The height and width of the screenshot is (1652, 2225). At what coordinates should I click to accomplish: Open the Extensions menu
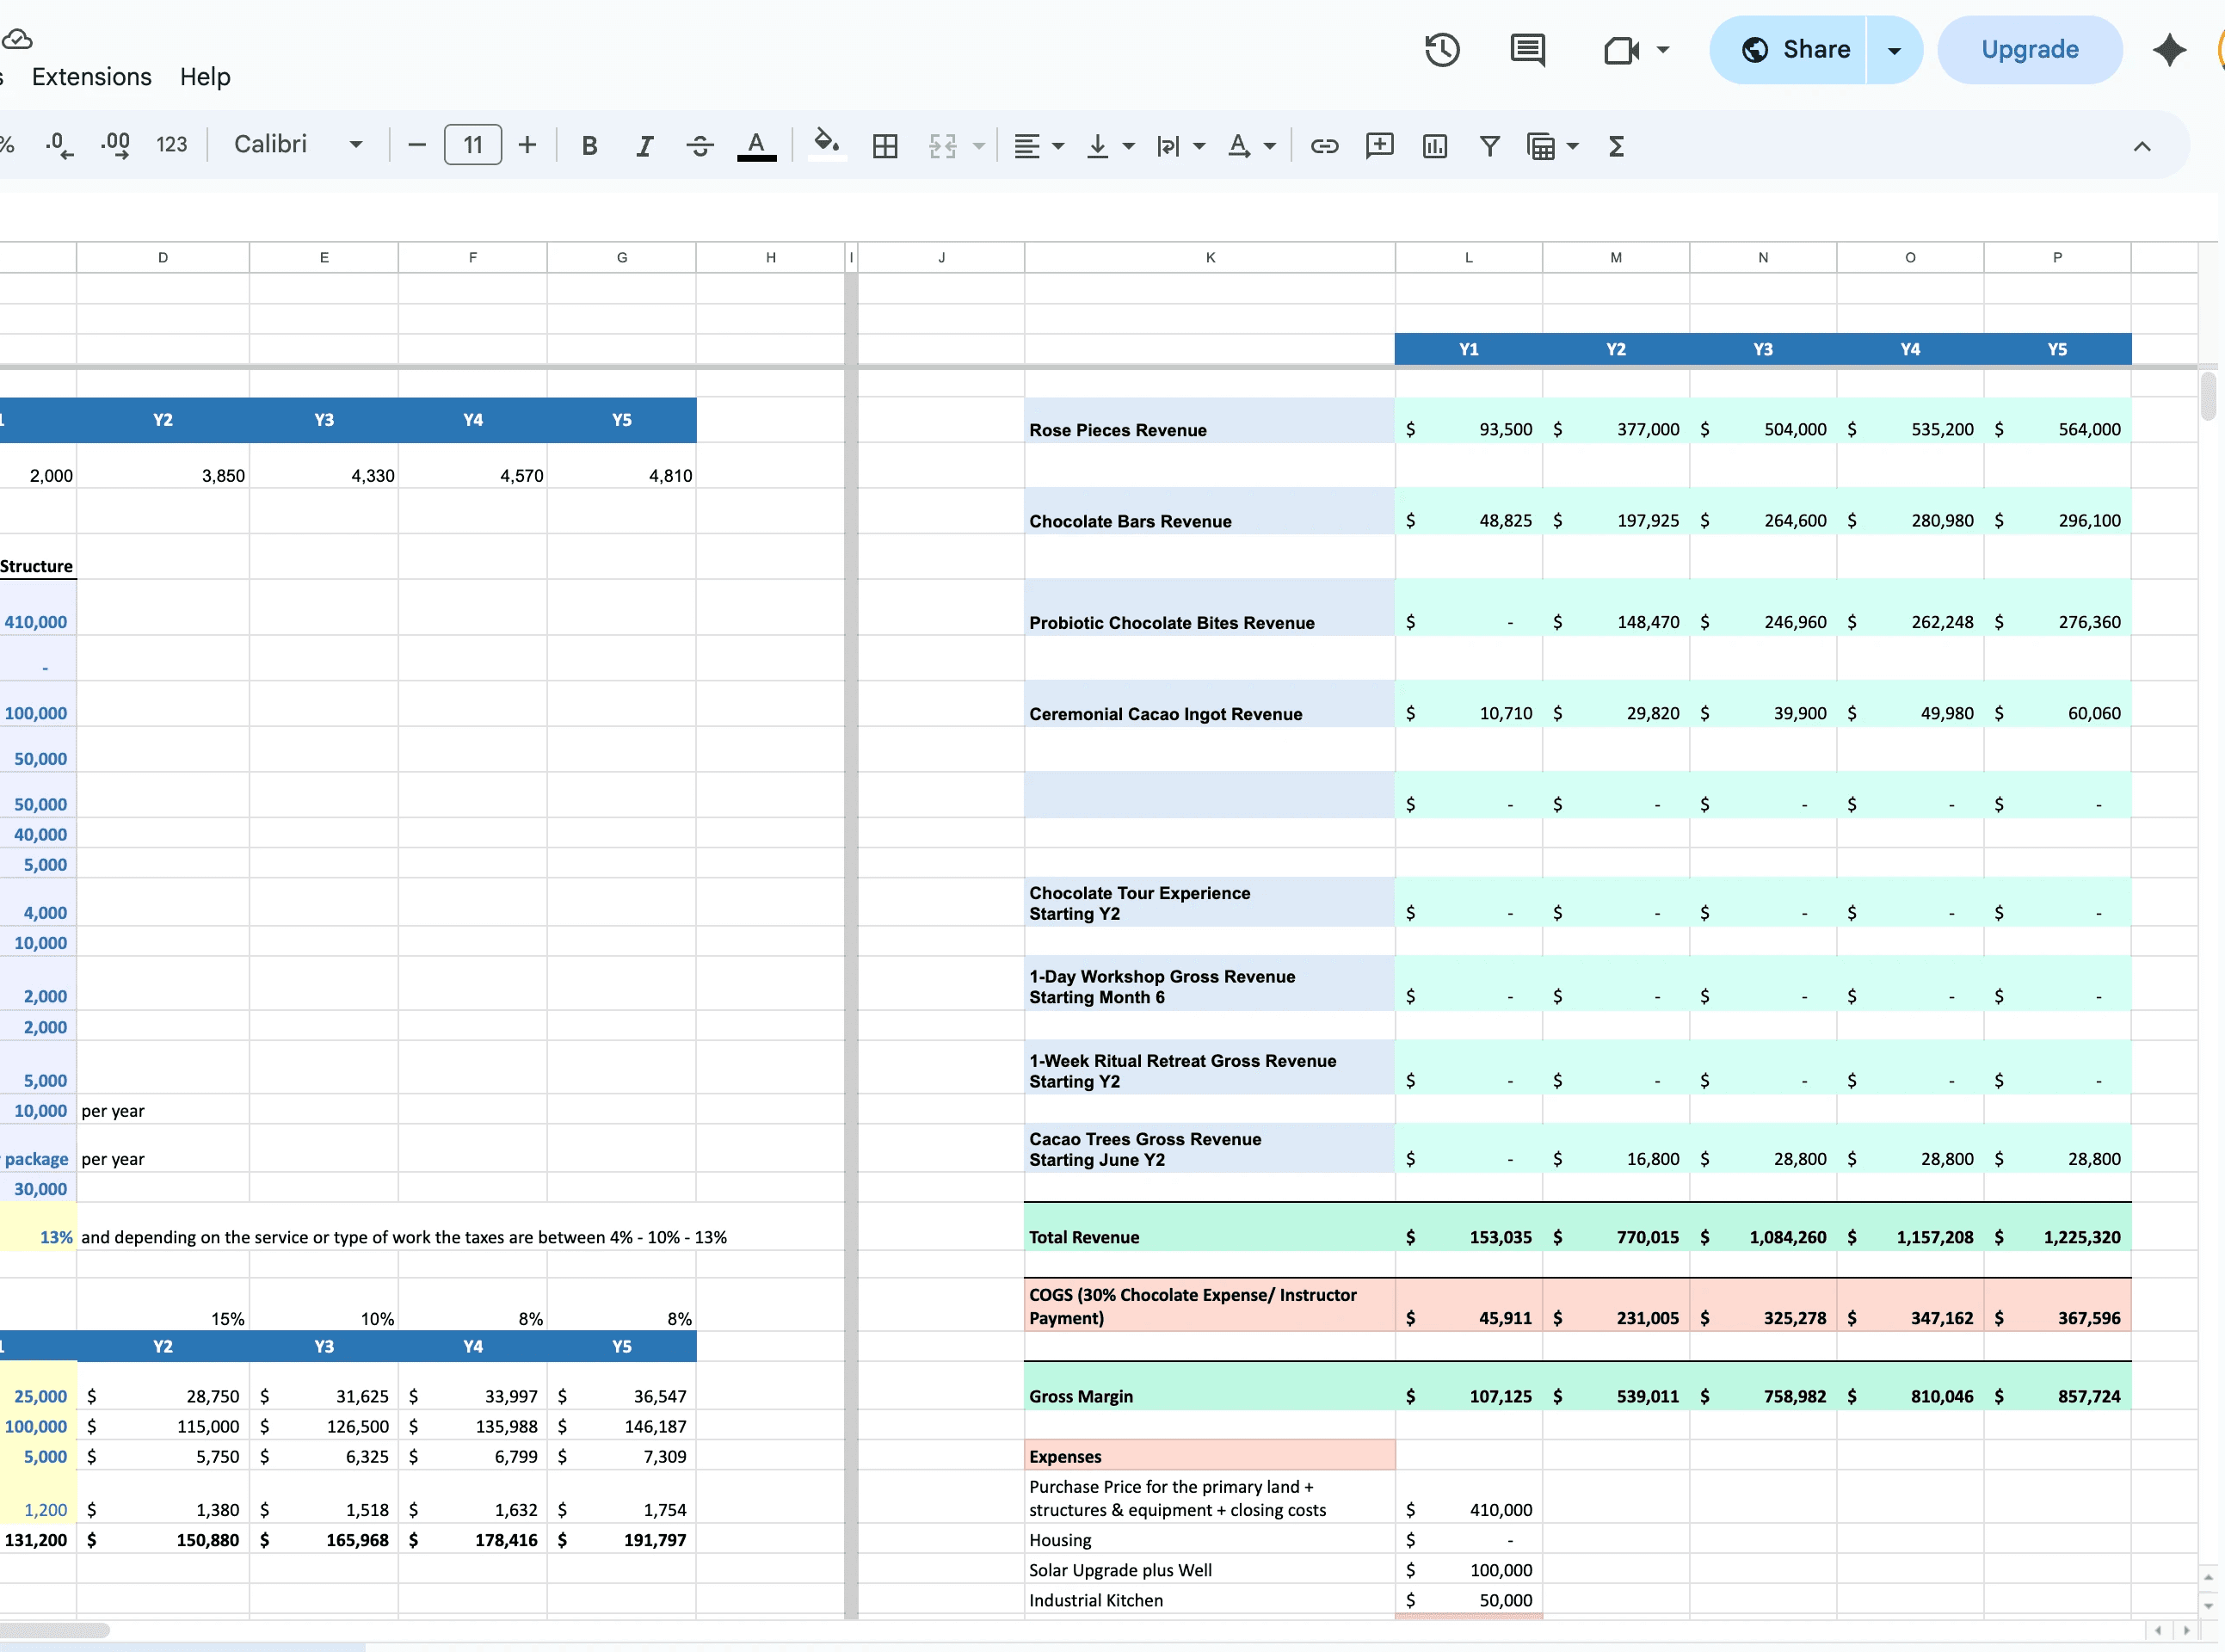(x=91, y=77)
